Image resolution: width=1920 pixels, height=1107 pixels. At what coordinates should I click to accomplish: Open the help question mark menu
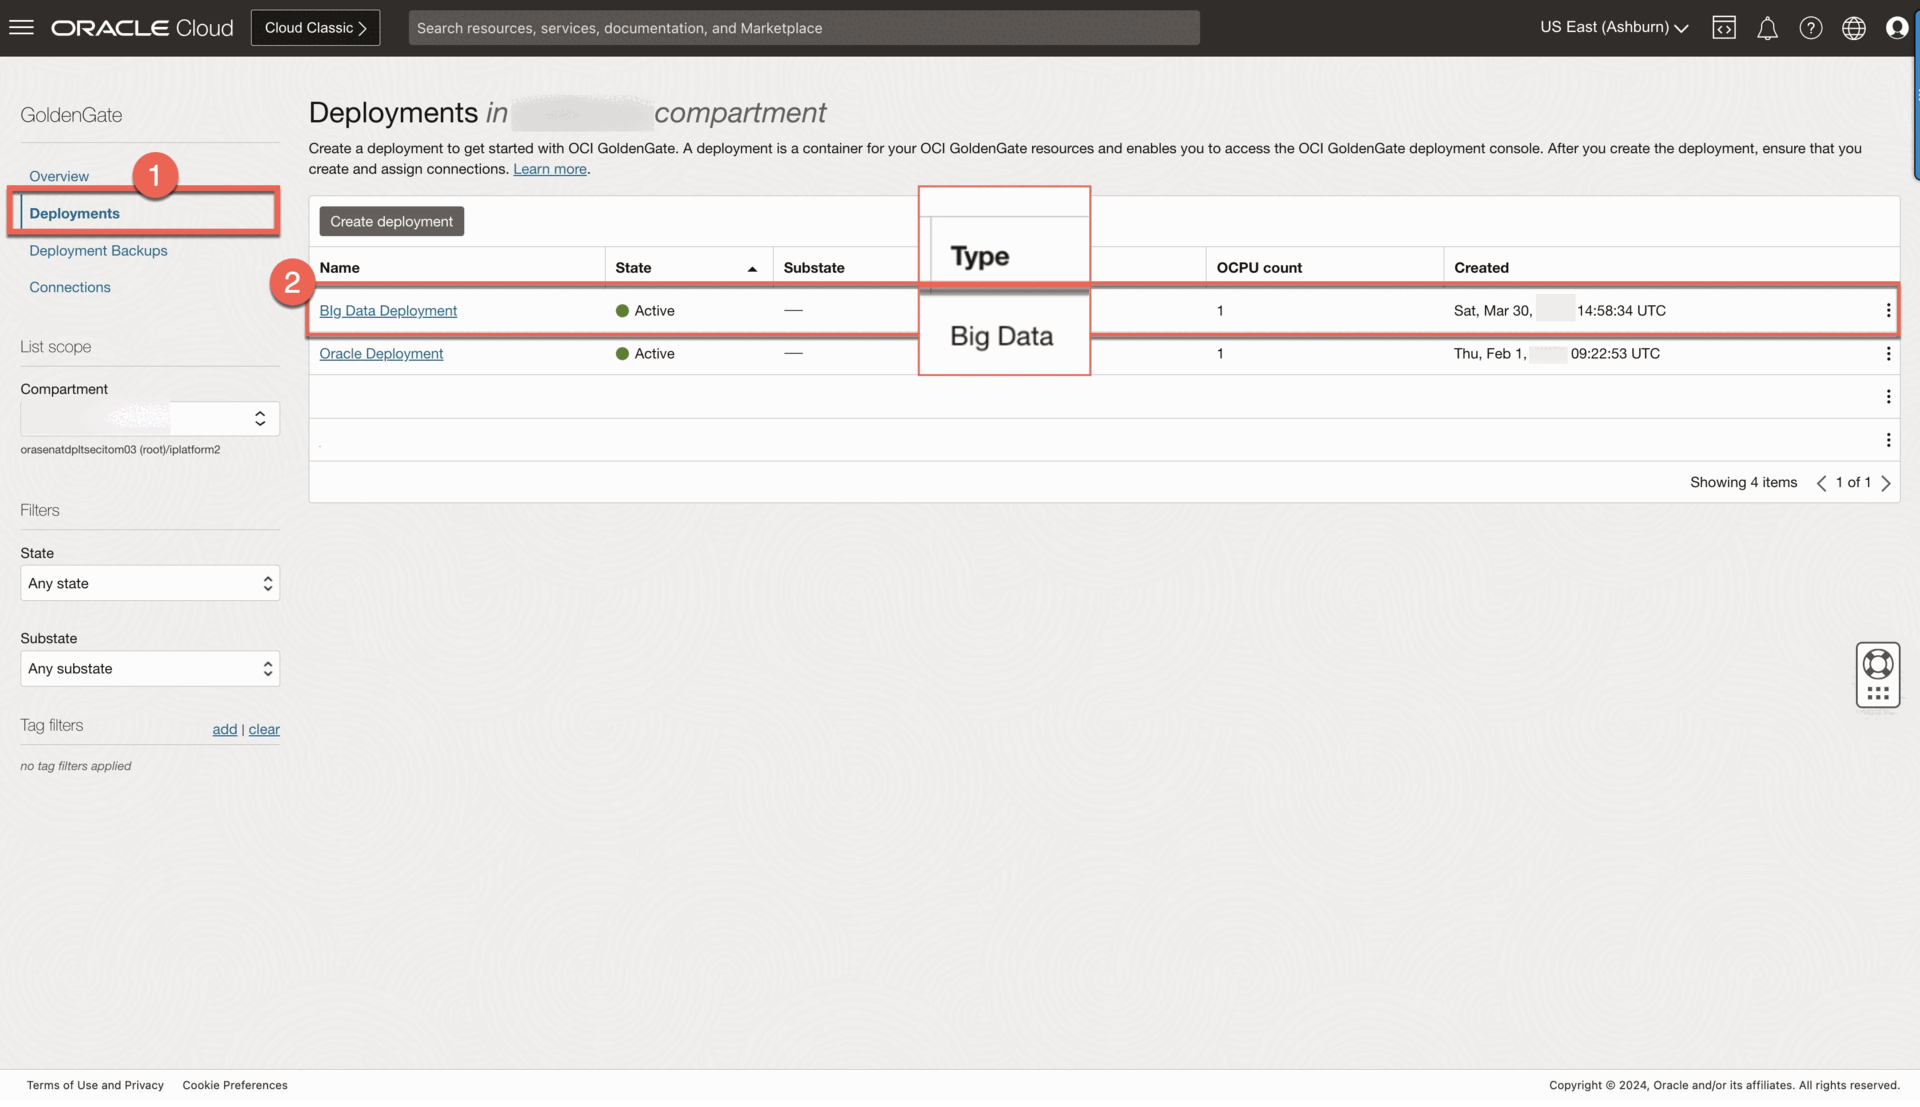click(1810, 28)
